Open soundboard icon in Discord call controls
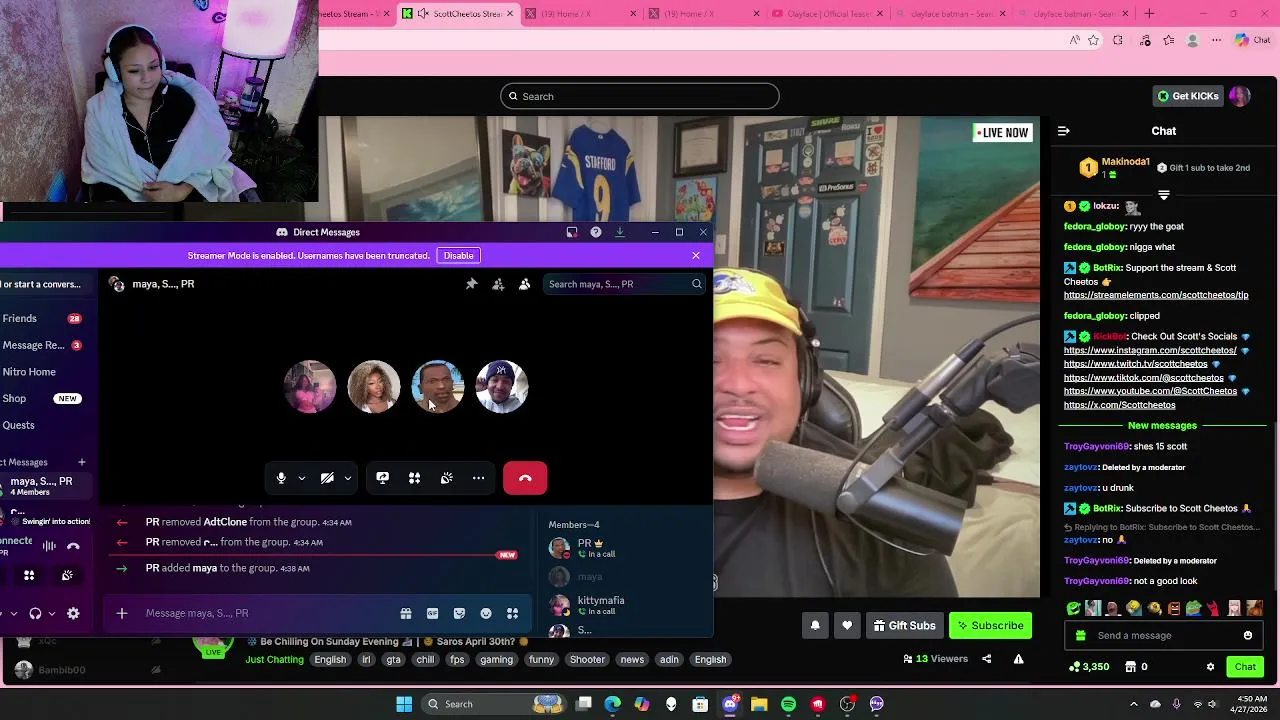Image resolution: width=1280 pixels, height=720 pixels. click(446, 478)
